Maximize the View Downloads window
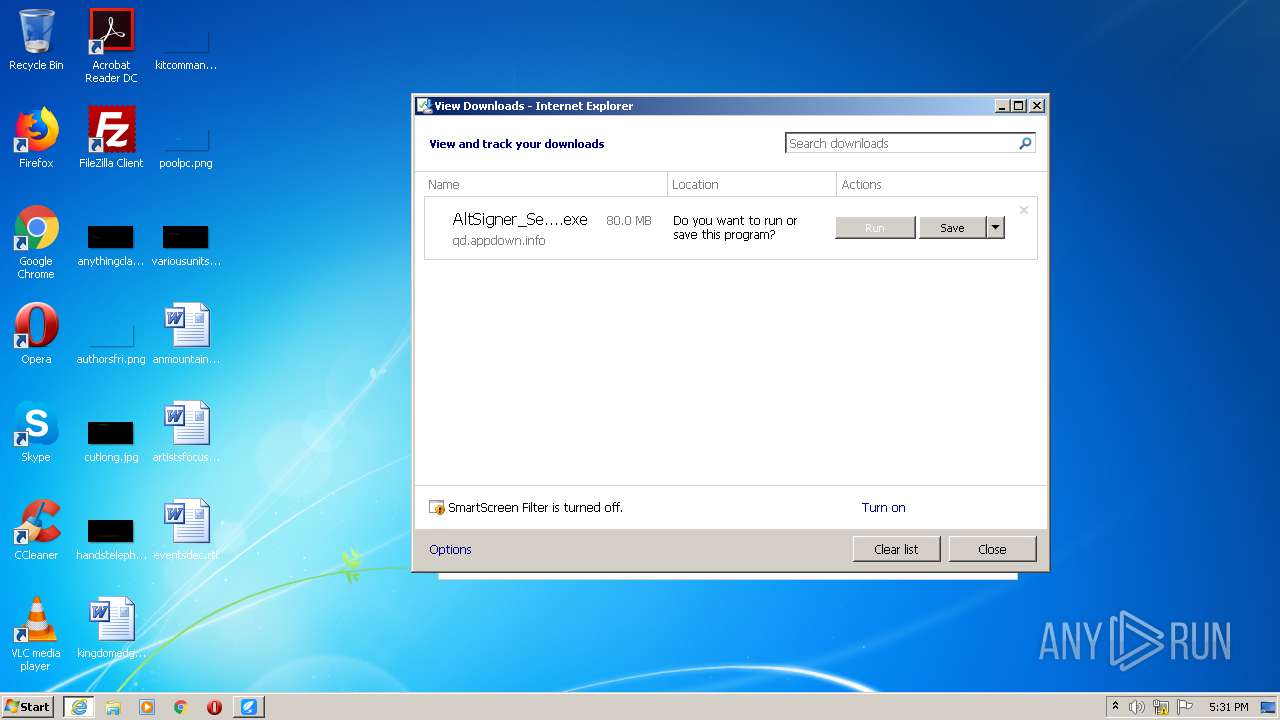 pos(1019,106)
